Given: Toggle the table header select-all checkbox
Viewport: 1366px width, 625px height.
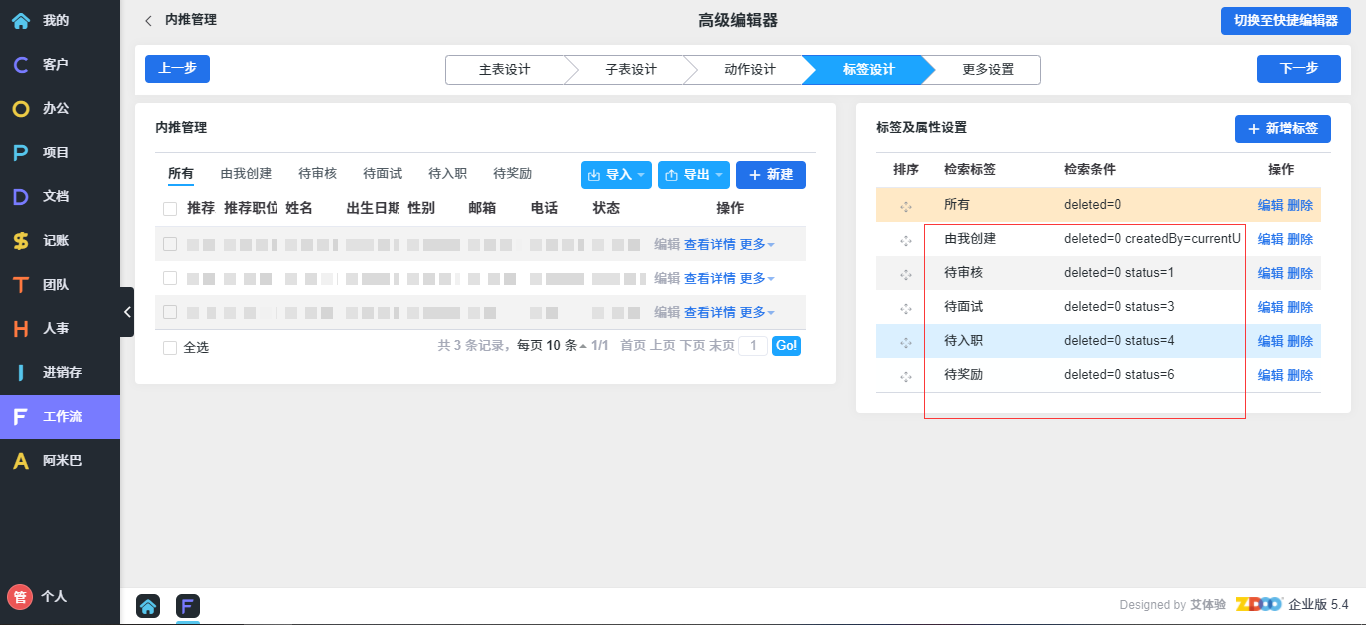Looking at the screenshot, I should (x=170, y=209).
